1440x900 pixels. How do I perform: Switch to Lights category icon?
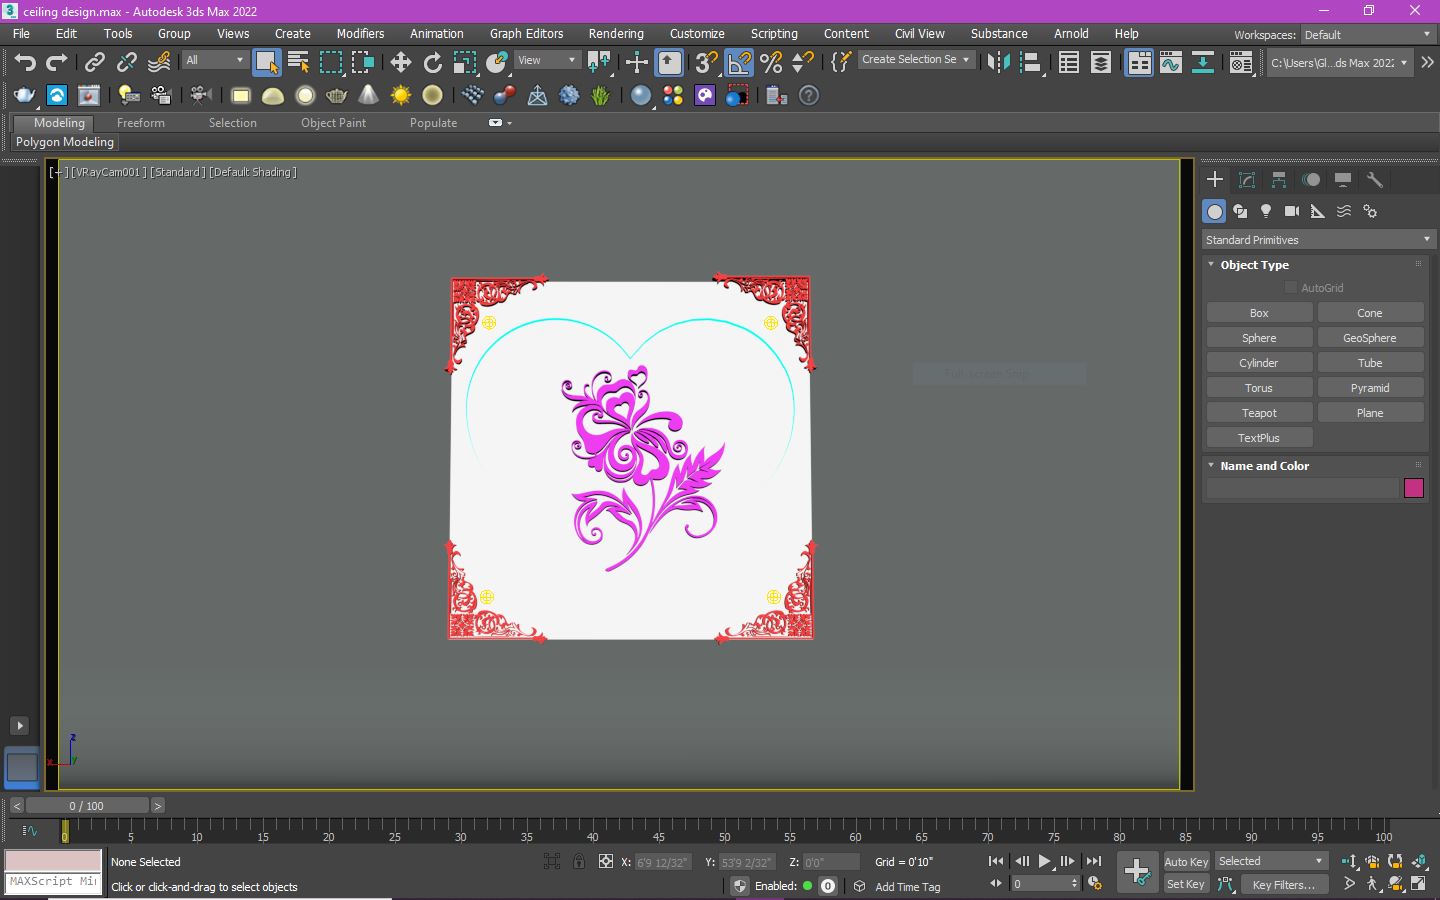coord(1266,211)
